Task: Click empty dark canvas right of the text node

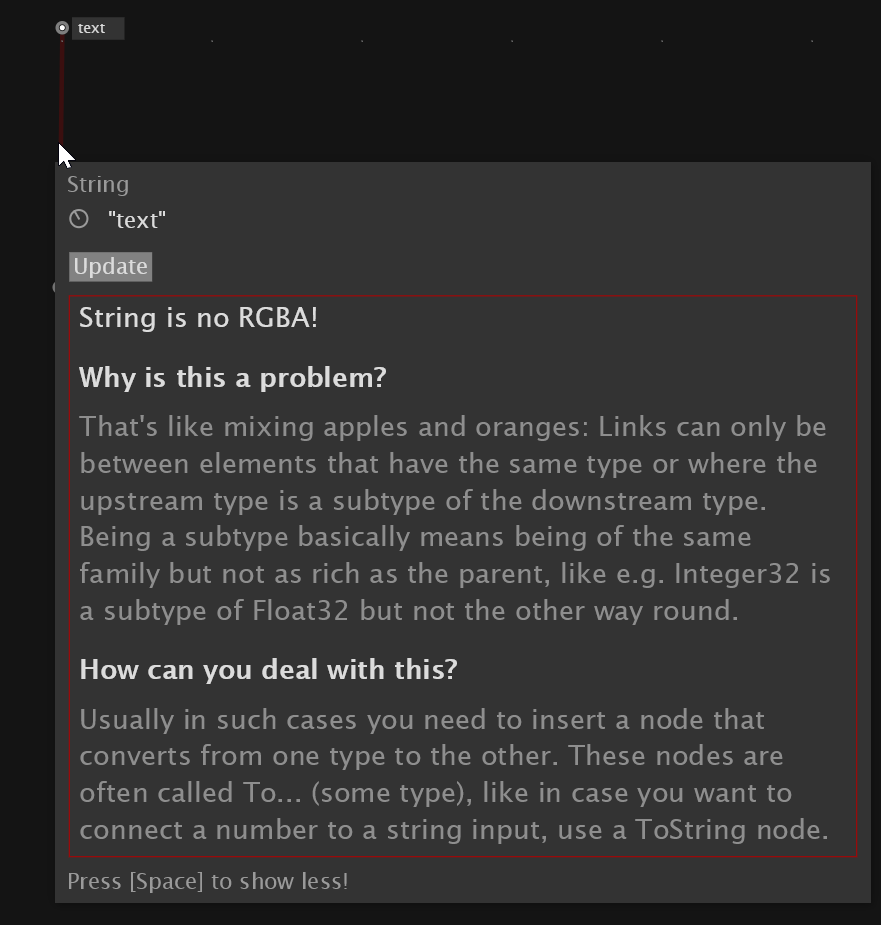Action: 472,94
